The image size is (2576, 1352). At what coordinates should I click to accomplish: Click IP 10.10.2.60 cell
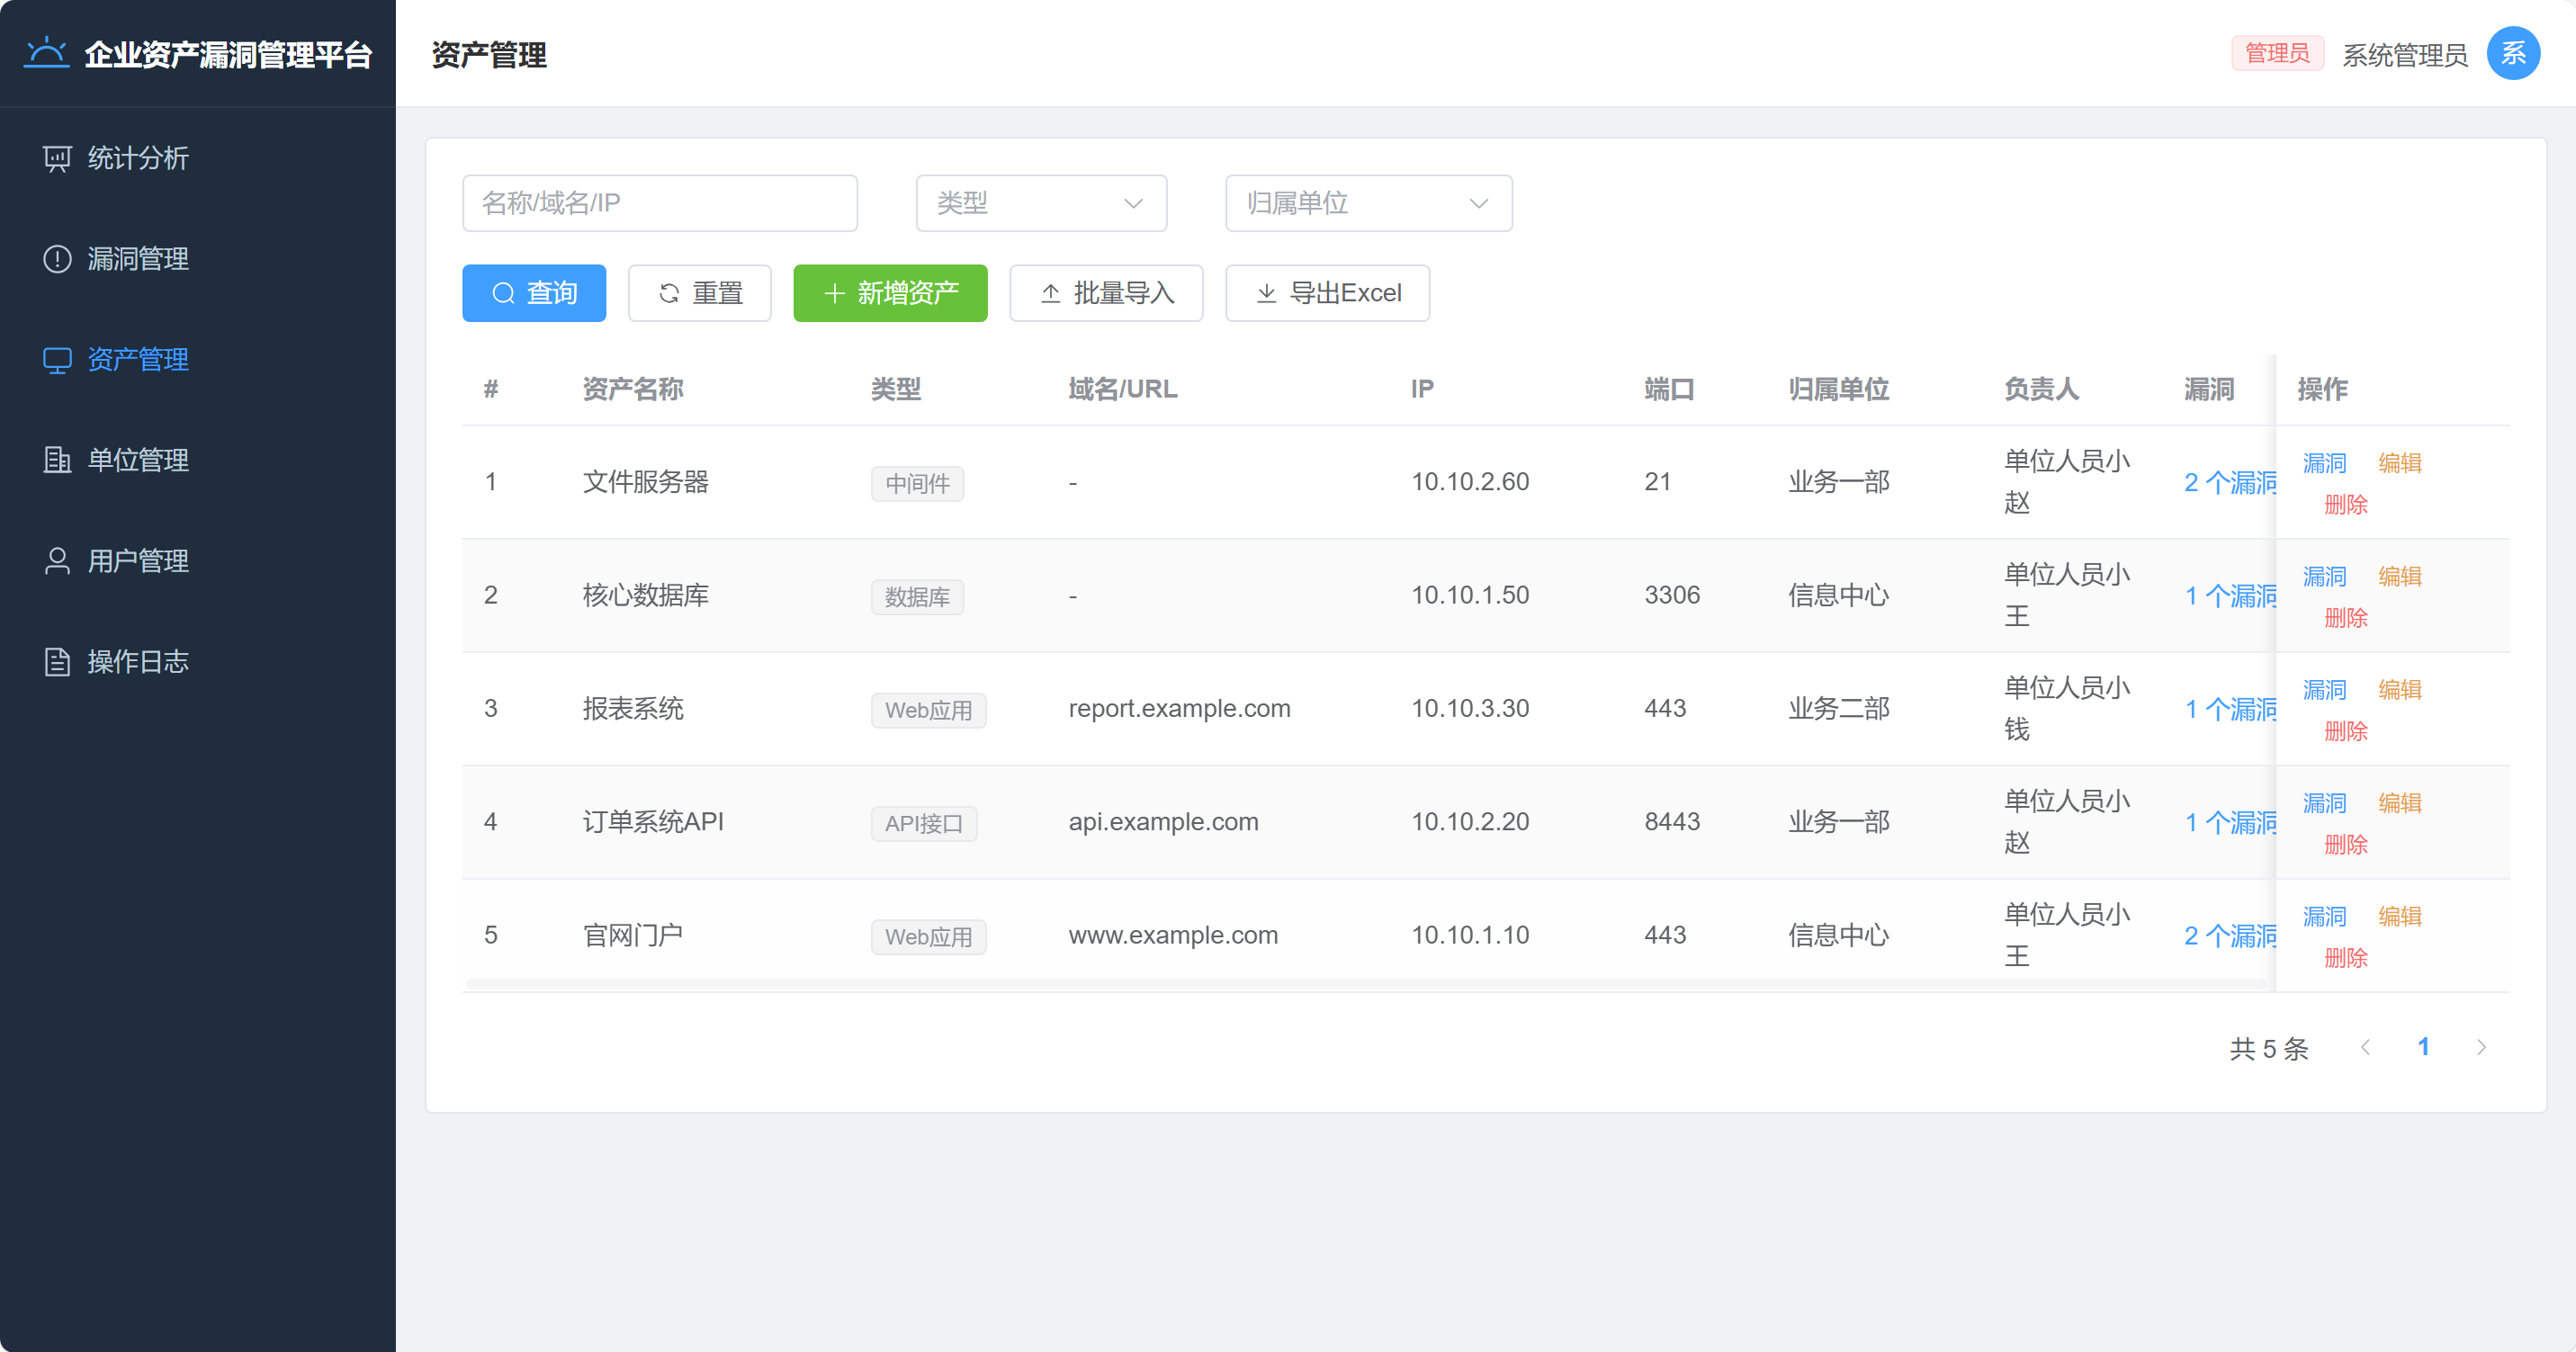tap(1470, 482)
